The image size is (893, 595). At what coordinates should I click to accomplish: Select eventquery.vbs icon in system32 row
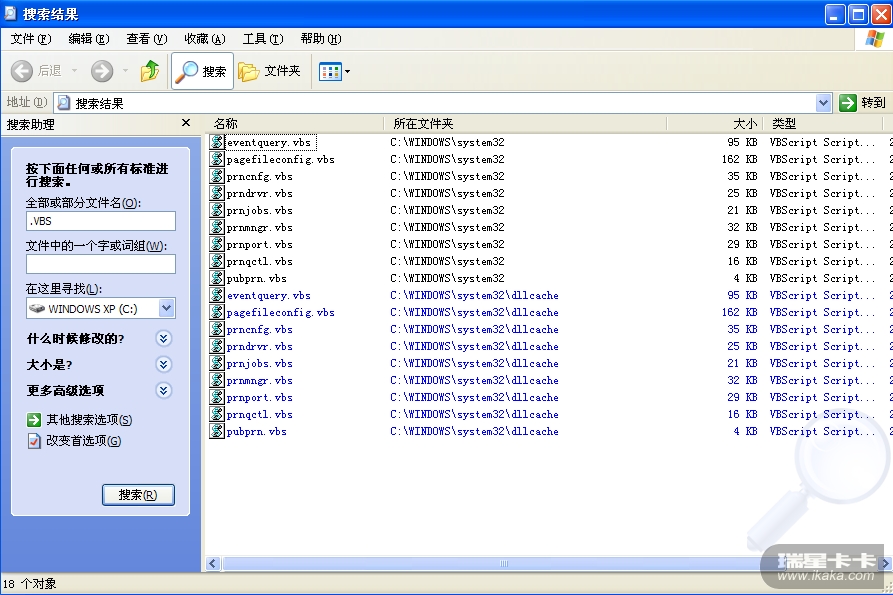pyautogui.click(x=216, y=142)
